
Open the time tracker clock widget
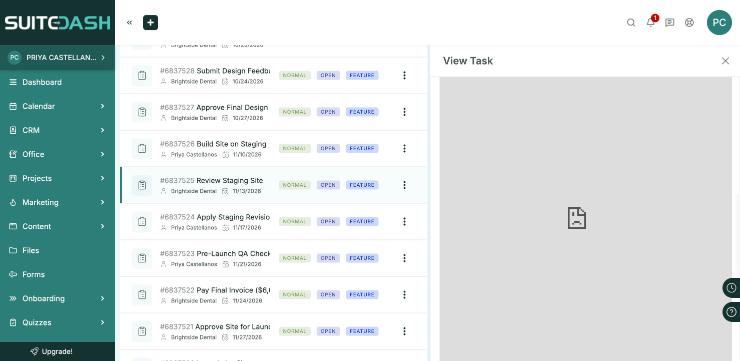tap(732, 287)
